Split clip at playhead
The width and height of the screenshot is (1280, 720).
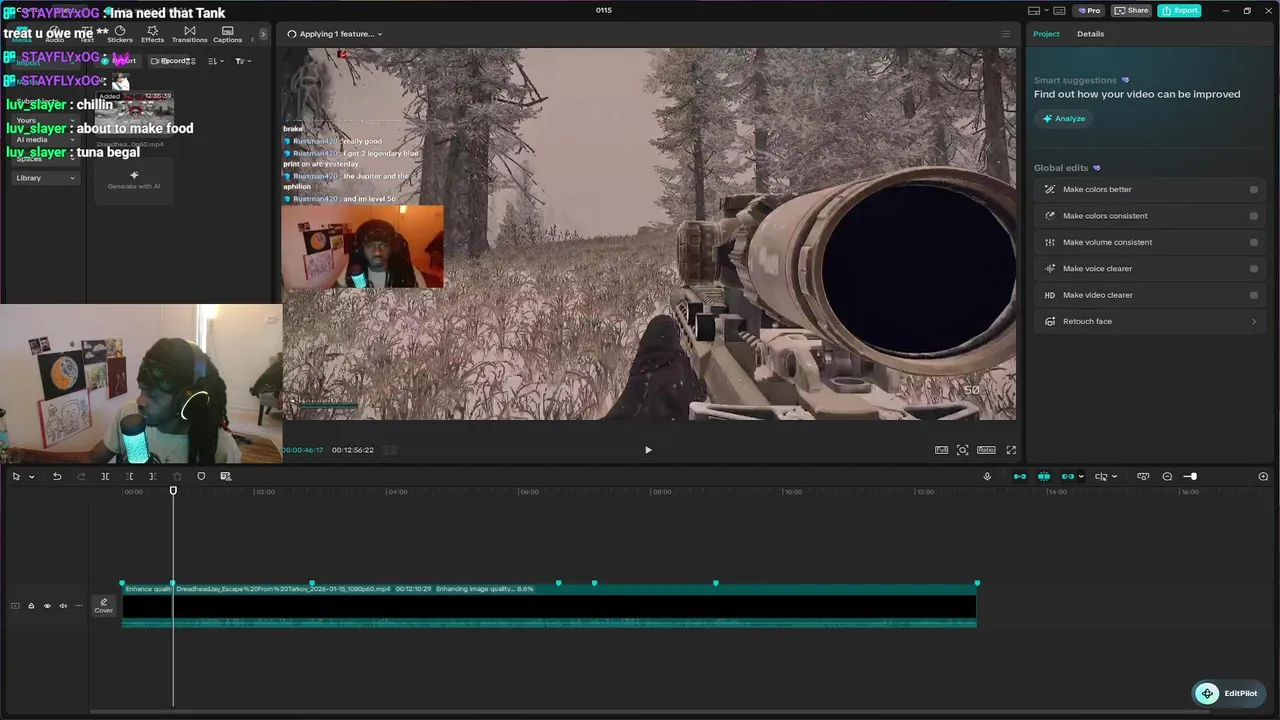[105, 476]
